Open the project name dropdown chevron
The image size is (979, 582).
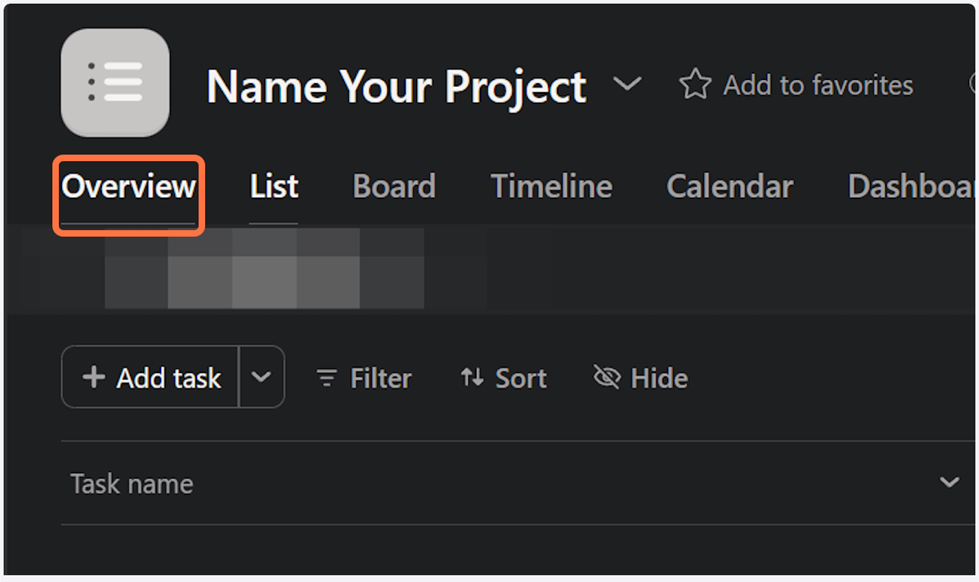pyautogui.click(x=627, y=84)
